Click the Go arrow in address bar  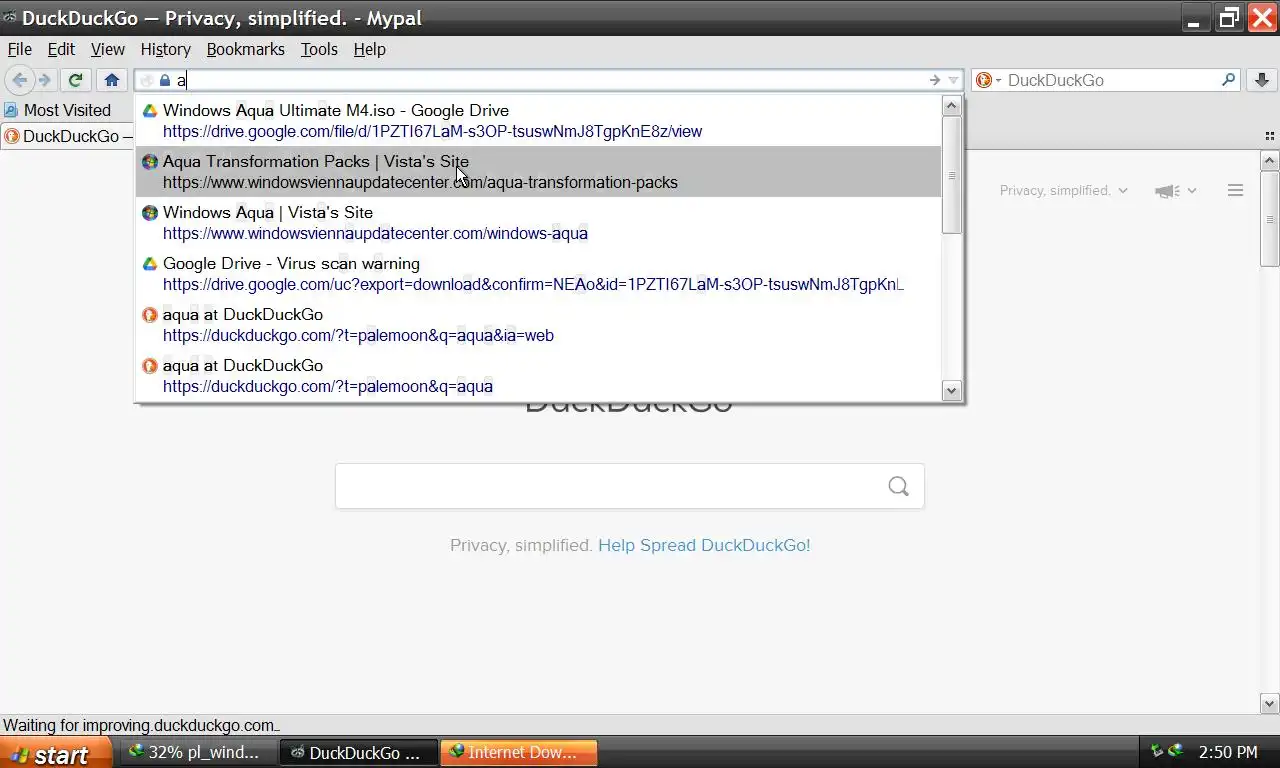pos(934,80)
